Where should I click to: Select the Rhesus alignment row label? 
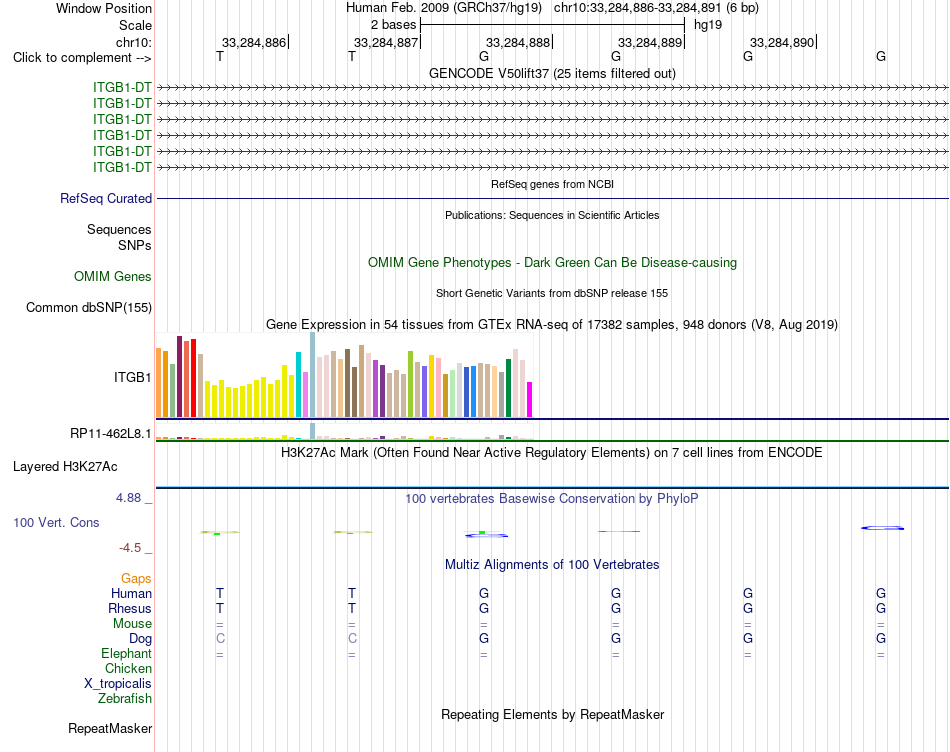coord(130,608)
